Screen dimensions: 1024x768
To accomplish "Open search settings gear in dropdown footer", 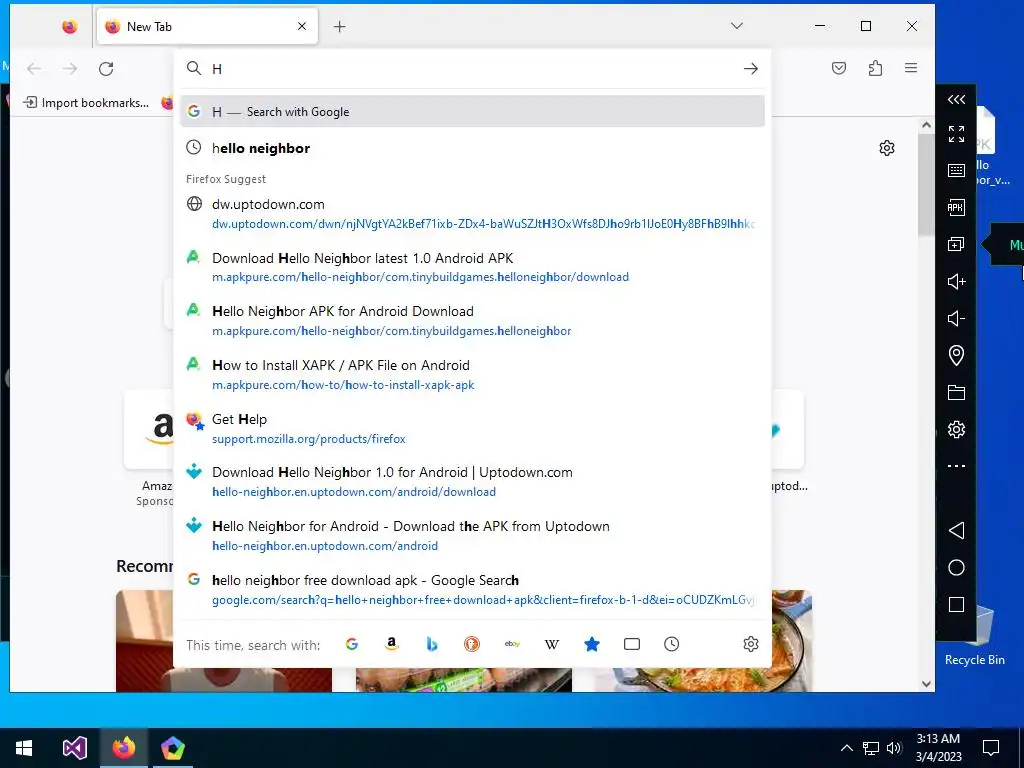I will (x=751, y=645).
